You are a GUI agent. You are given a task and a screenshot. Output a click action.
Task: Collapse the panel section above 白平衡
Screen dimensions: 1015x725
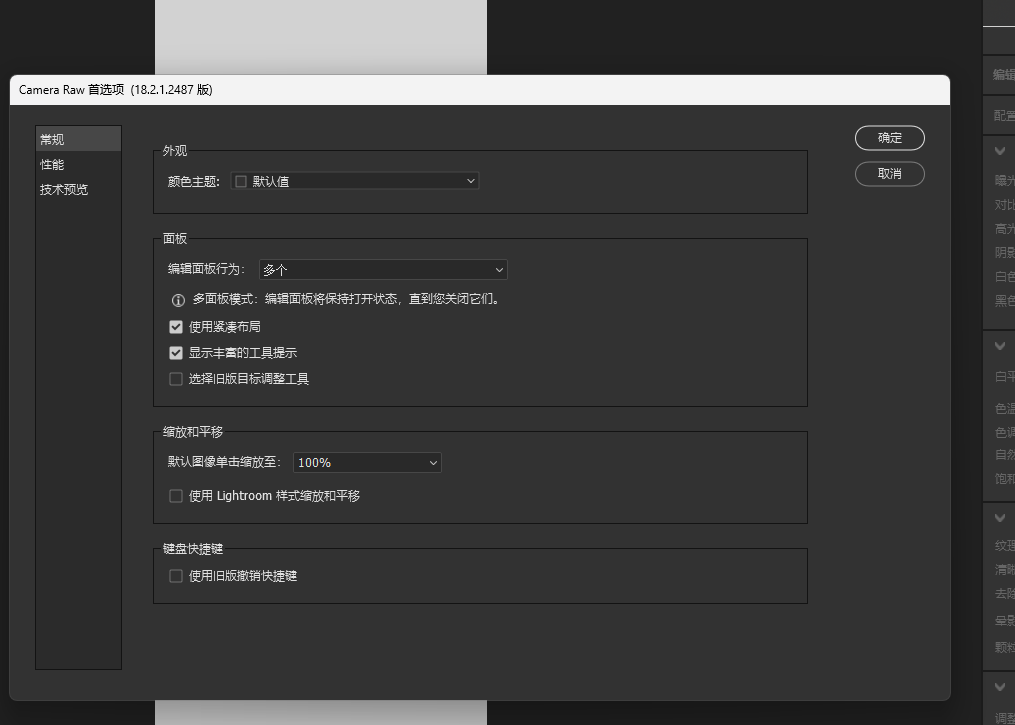pos(999,346)
